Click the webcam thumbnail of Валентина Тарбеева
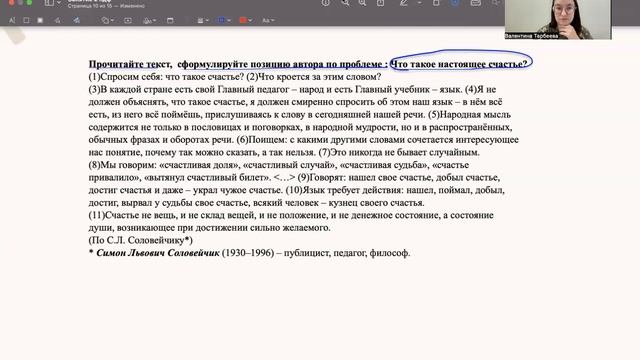Image resolution: width=640 pixels, height=360 pixels. pos(558,20)
